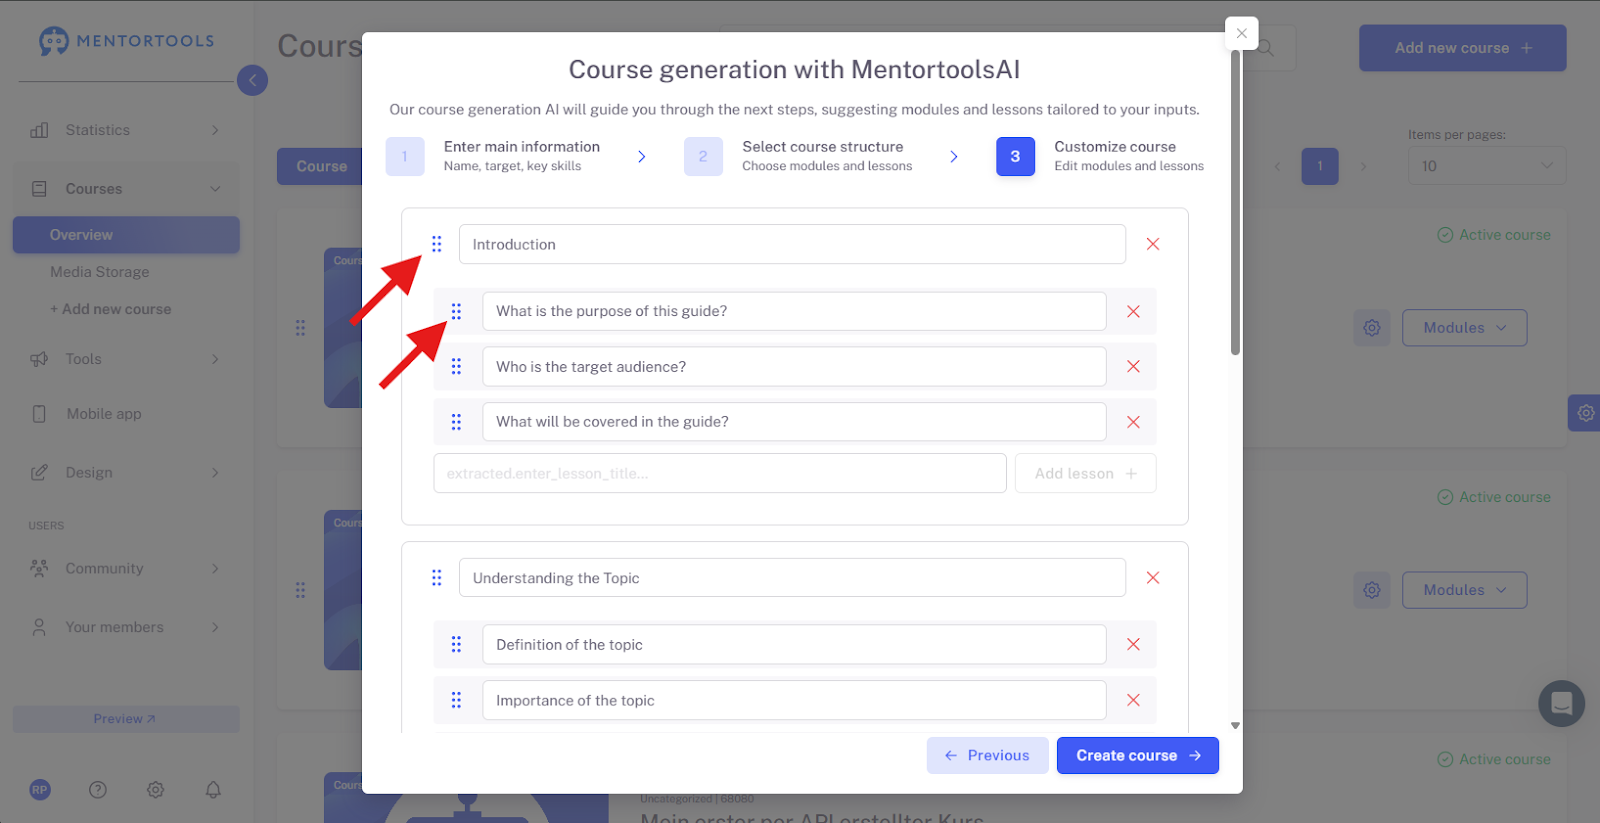The image size is (1600, 823).
Task: Expand the Tools menu
Action: (126, 359)
